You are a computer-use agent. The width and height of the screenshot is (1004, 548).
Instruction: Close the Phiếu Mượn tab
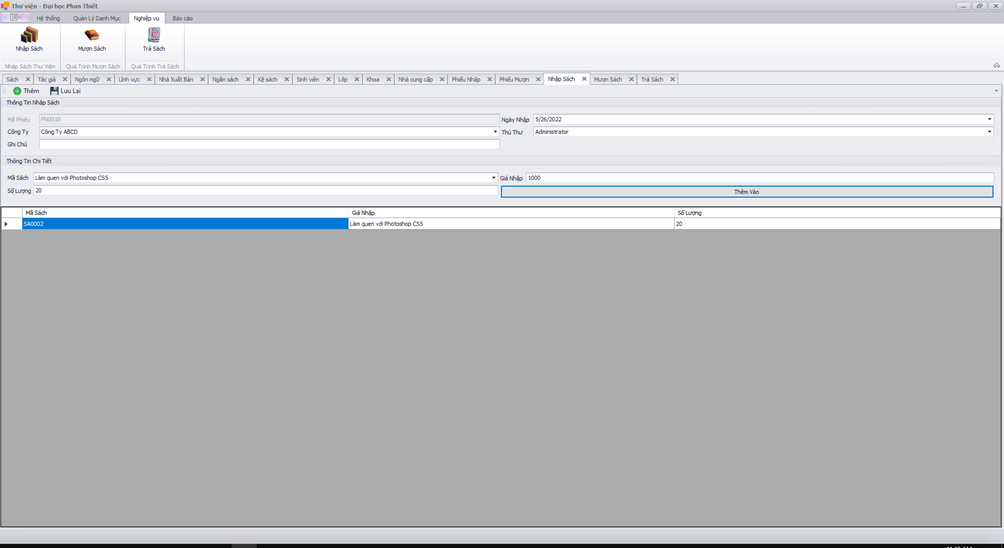pos(538,79)
